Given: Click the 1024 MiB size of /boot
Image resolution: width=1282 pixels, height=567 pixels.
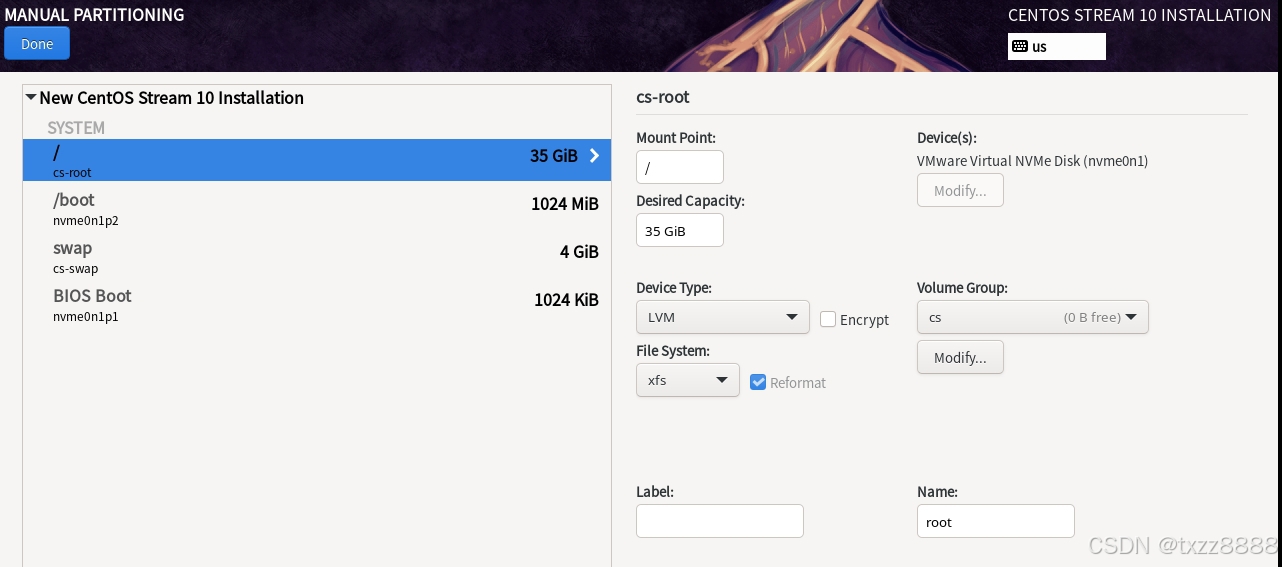Looking at the screenshot, I should [x=565, y=204].
